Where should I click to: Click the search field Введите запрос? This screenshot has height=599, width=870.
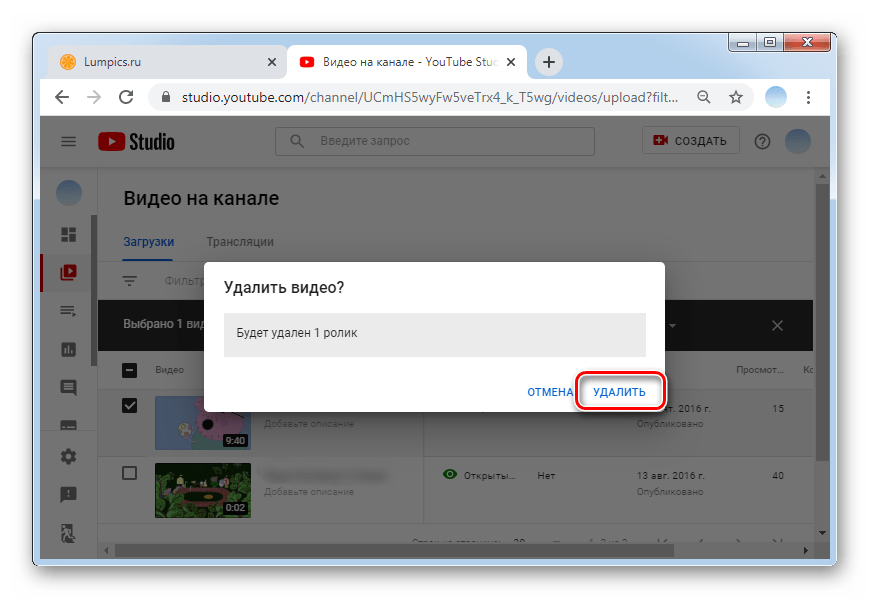(435, 141)
